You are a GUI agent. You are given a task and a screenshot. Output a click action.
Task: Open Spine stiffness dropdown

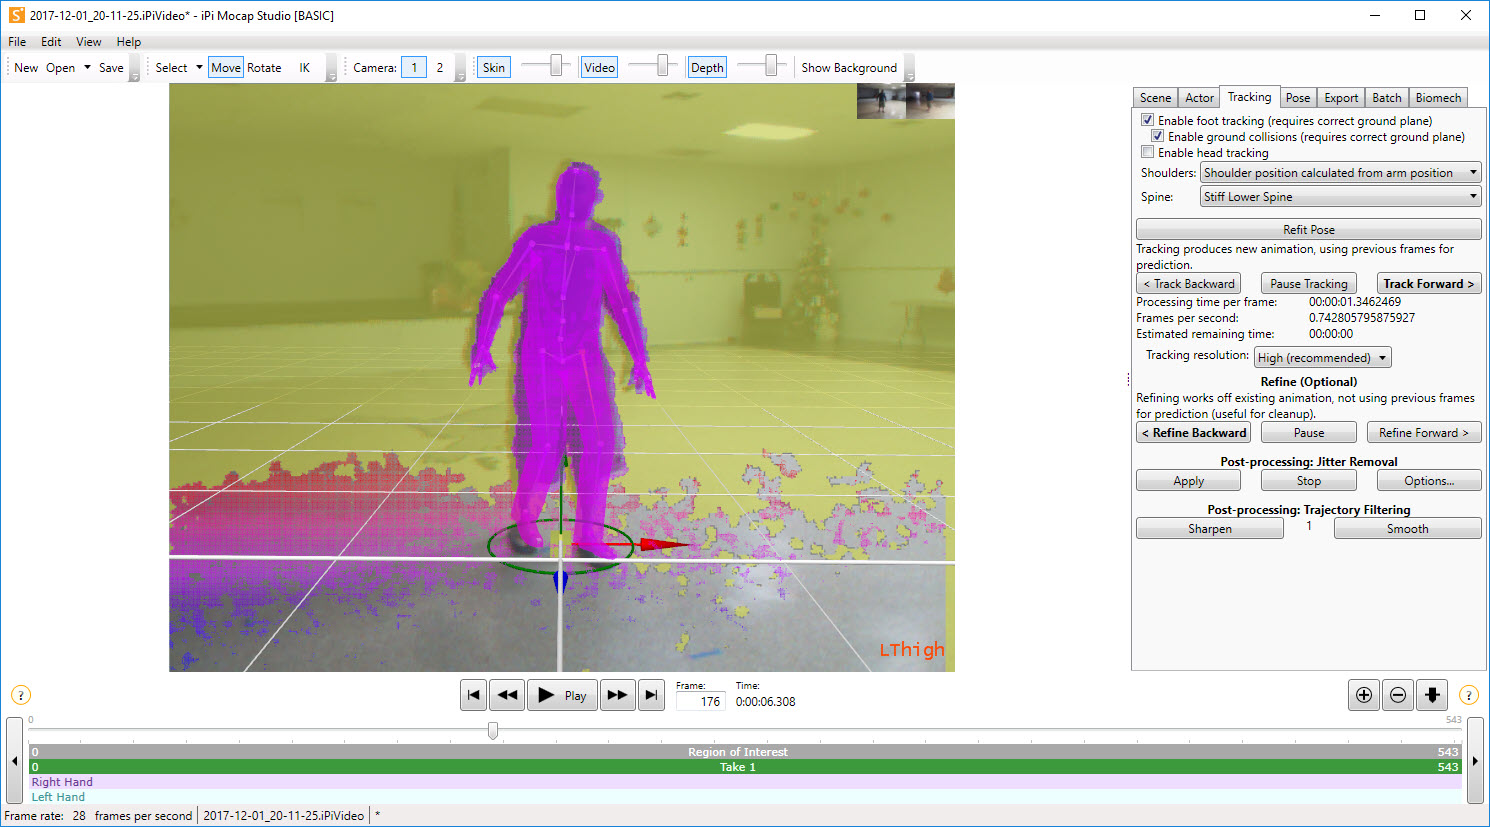[x=1341, y=196]
